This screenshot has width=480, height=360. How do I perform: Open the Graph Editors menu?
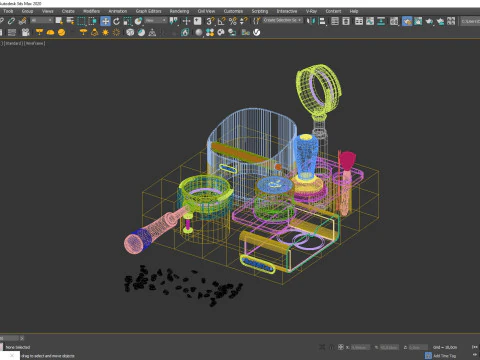tap(148, 11)
